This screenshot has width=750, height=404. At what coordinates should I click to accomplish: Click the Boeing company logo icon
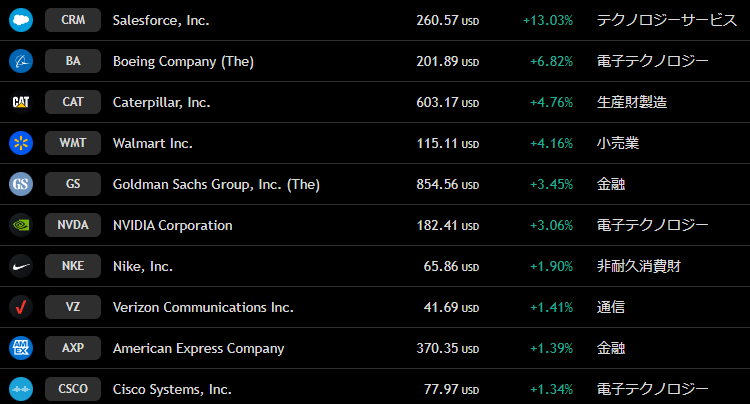(21, 61)
